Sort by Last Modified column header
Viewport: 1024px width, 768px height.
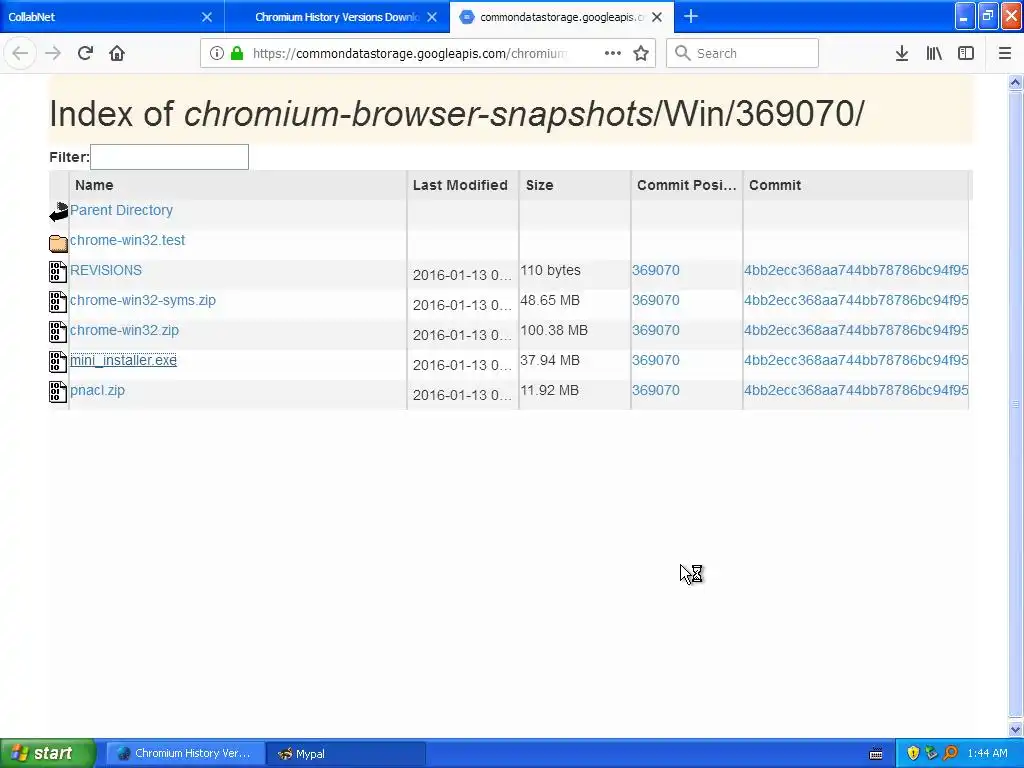[462, 185]
